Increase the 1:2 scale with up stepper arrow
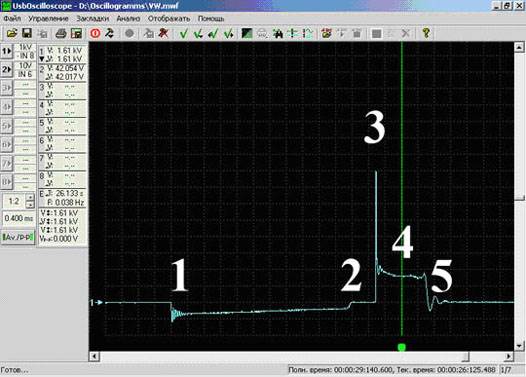The height and width of the screenshot is (377, 526). (30, 198)
